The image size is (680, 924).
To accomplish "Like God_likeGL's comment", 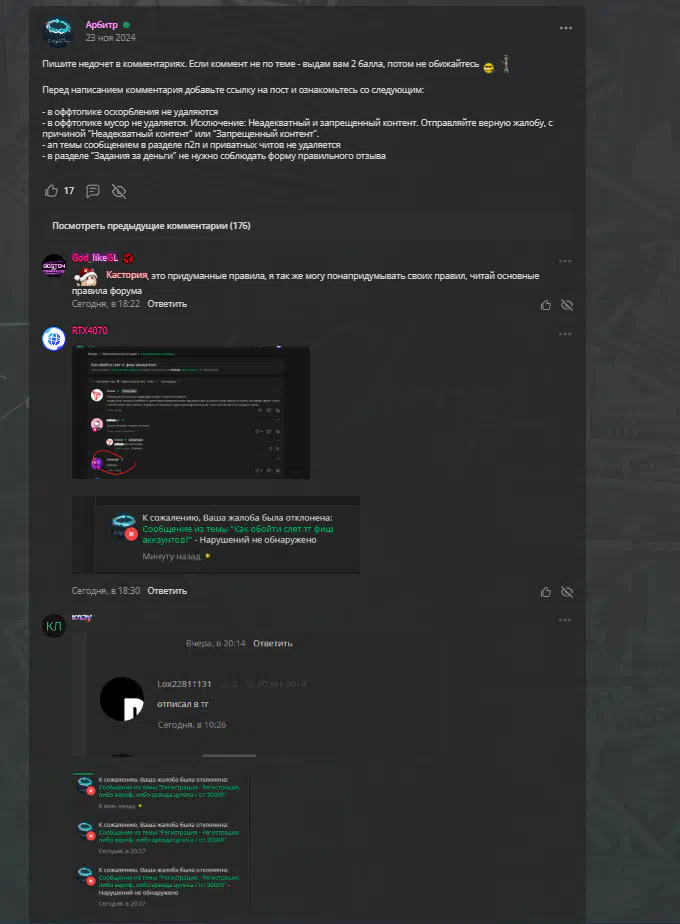I will (x=546, y=305).
